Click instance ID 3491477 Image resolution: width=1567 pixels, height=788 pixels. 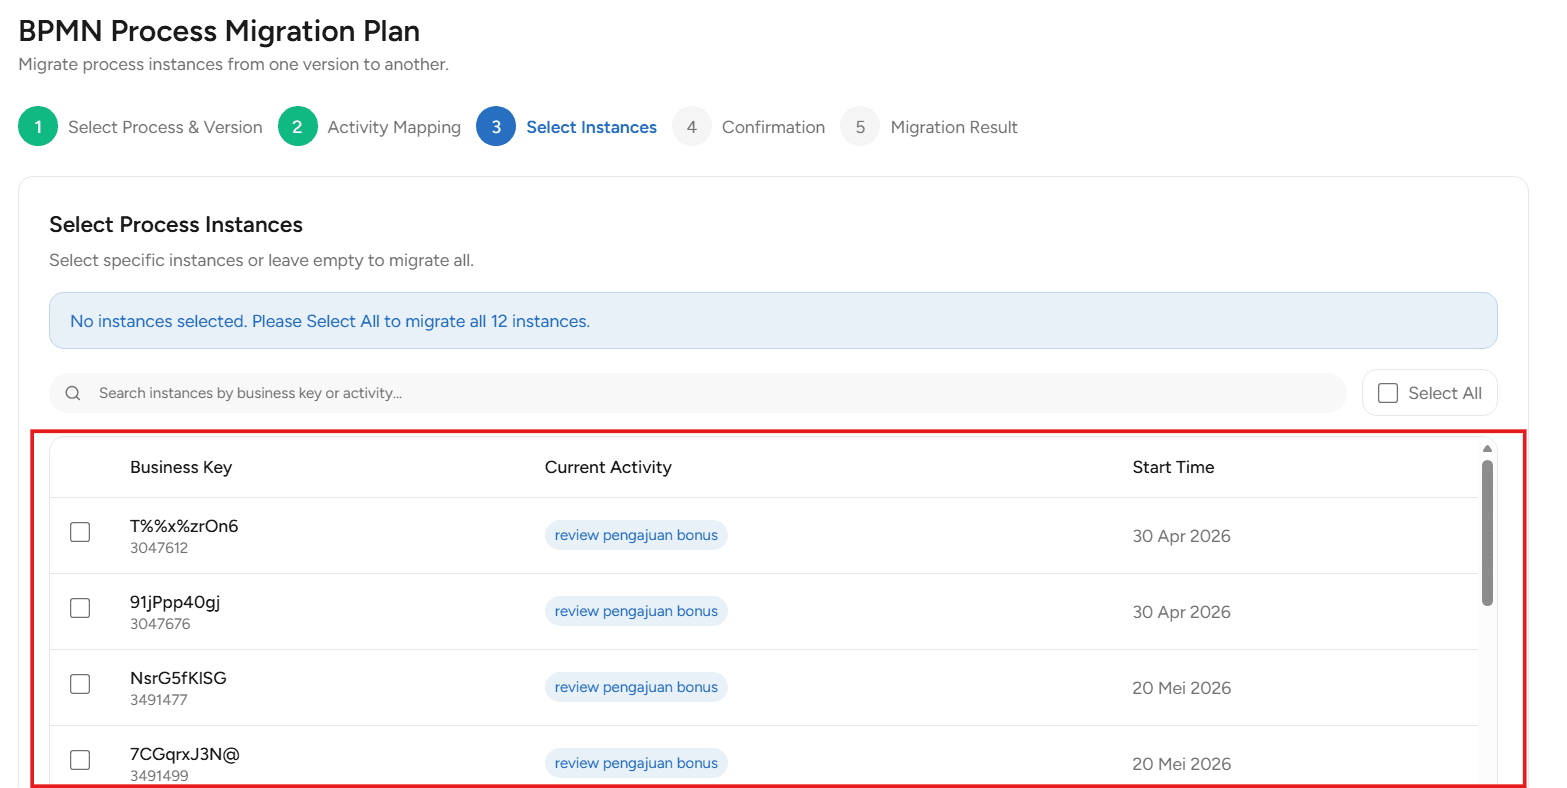click(159, 700)
